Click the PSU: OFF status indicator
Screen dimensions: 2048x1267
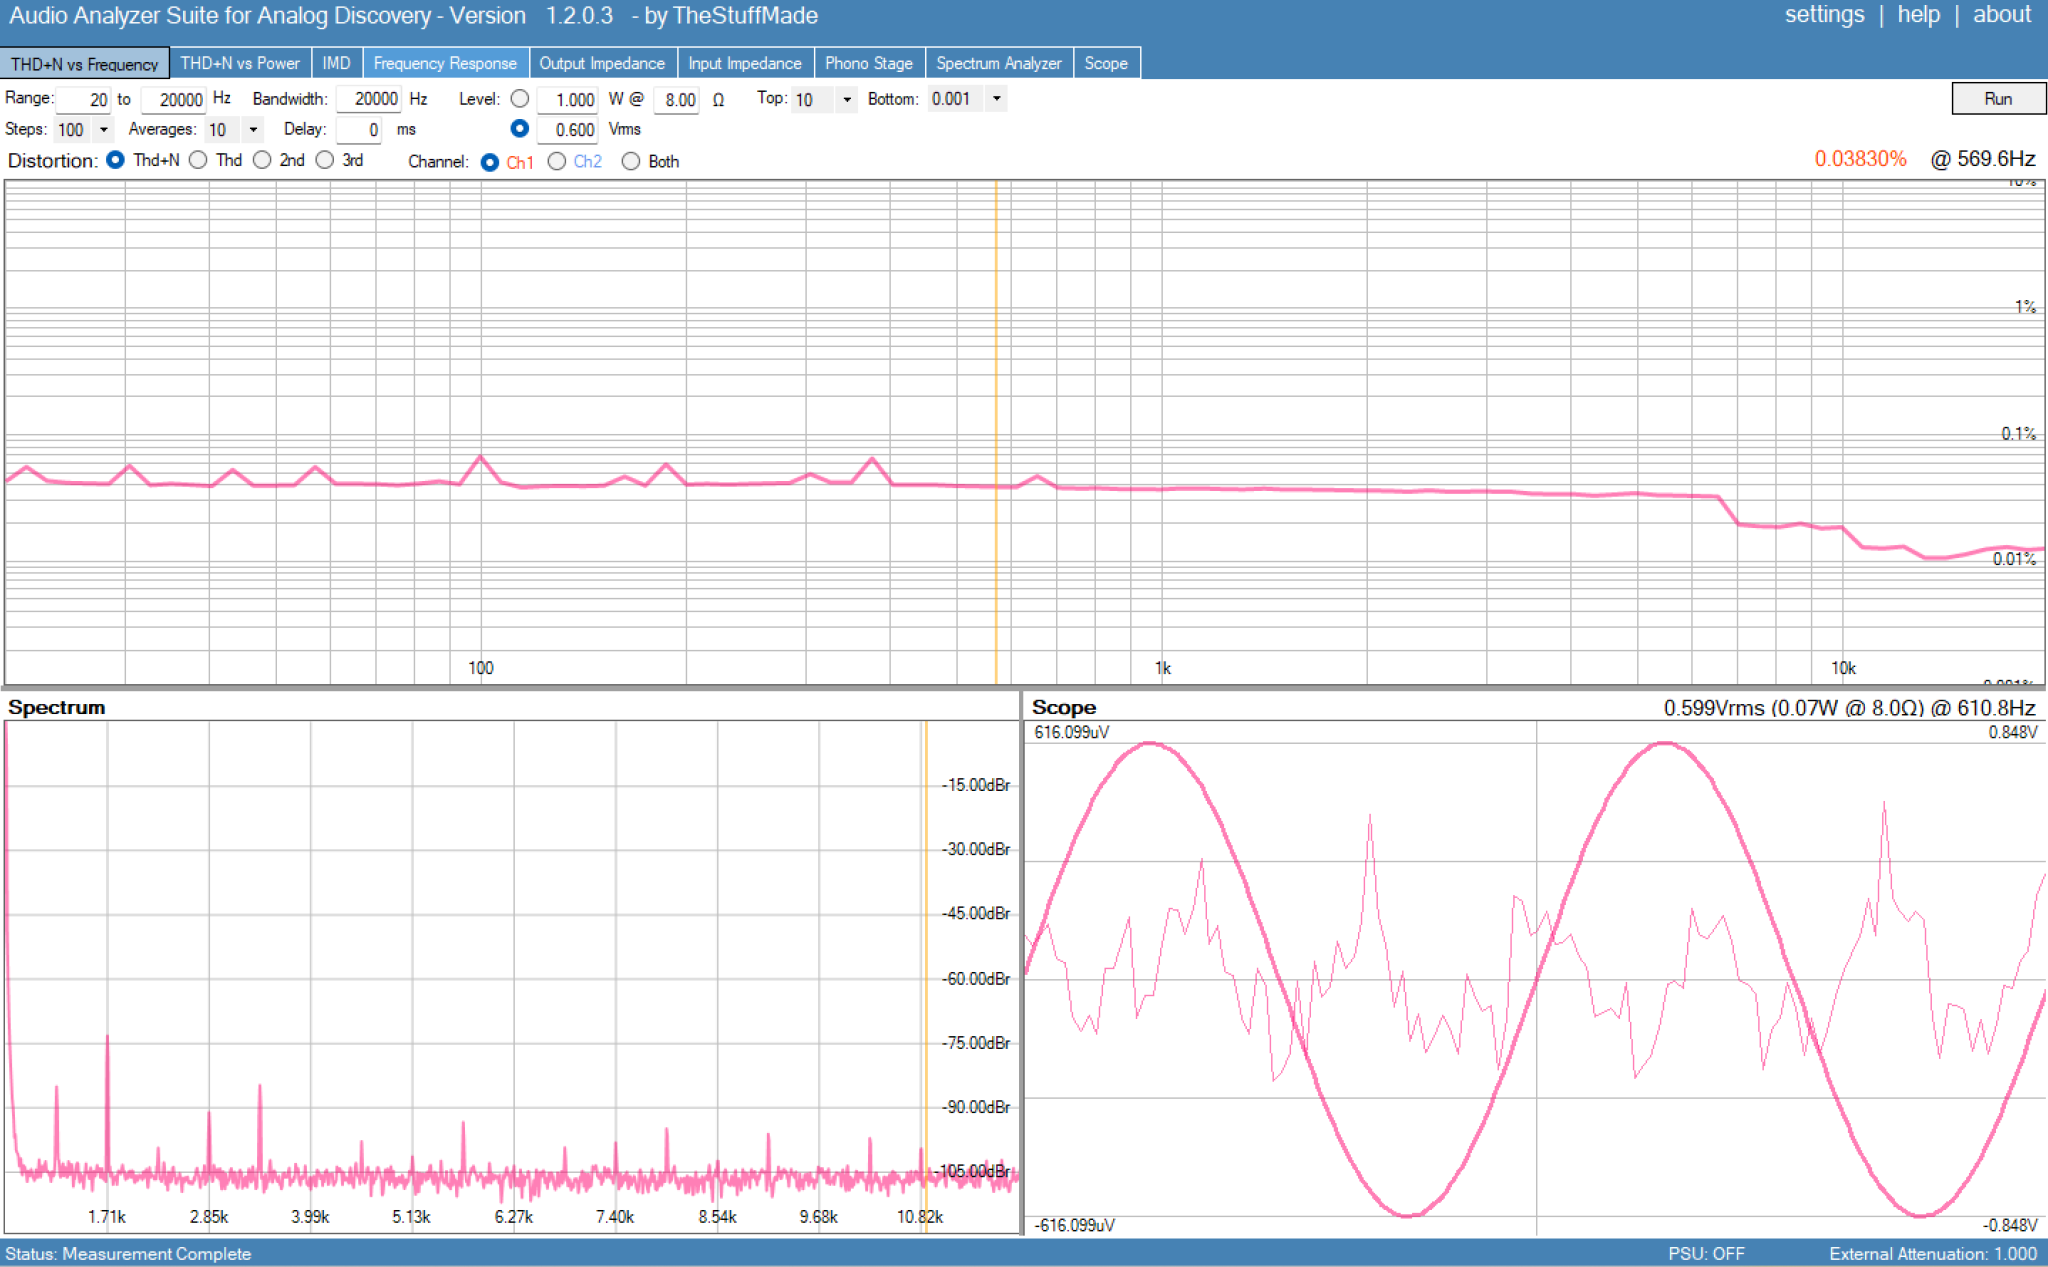(x=1706, y=1254)
